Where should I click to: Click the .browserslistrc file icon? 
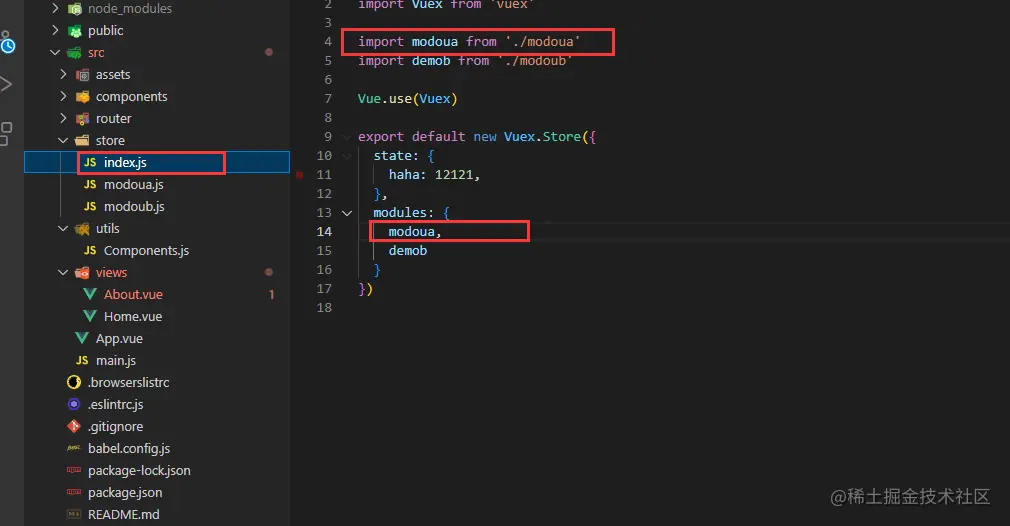(74, 382)
